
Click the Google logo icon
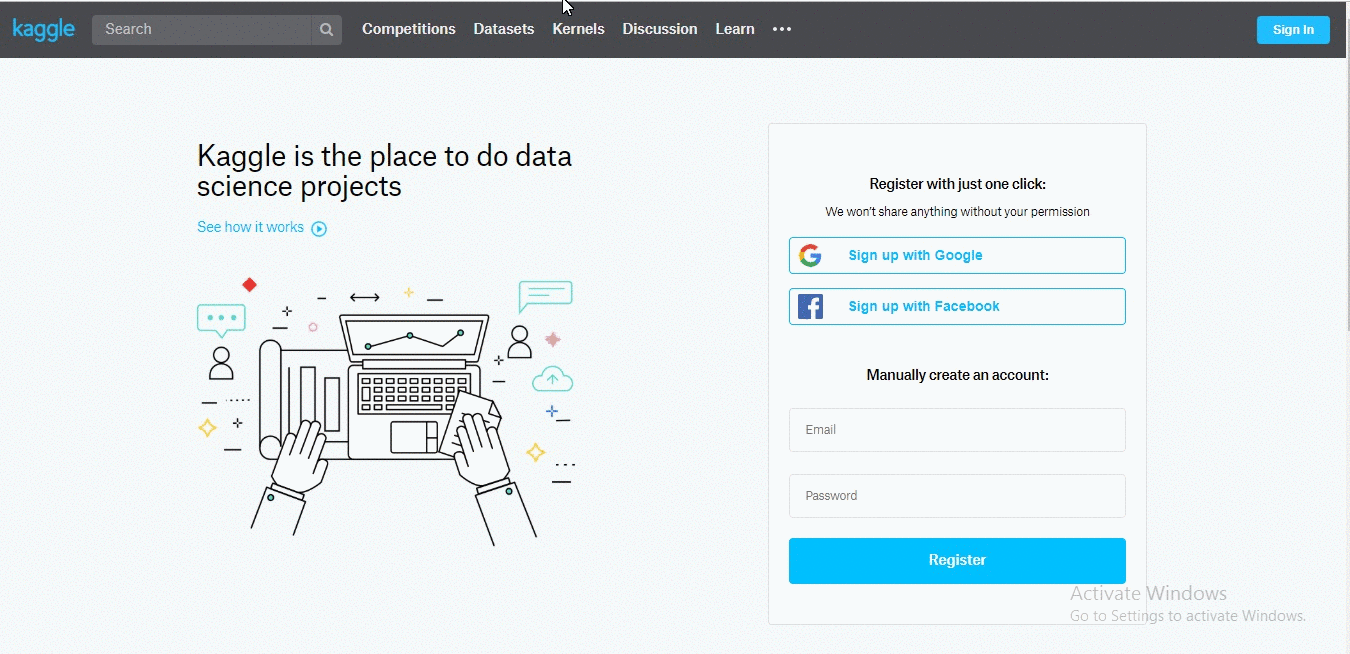(x=811, y=256)
